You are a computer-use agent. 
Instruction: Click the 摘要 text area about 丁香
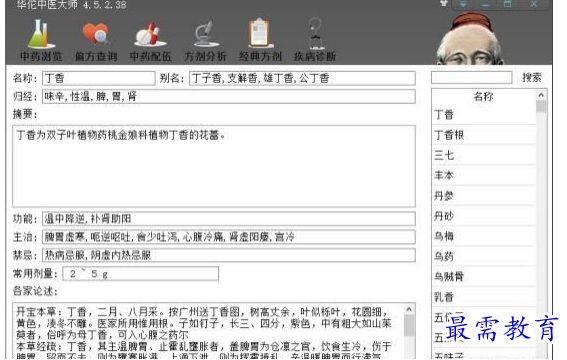214,166
